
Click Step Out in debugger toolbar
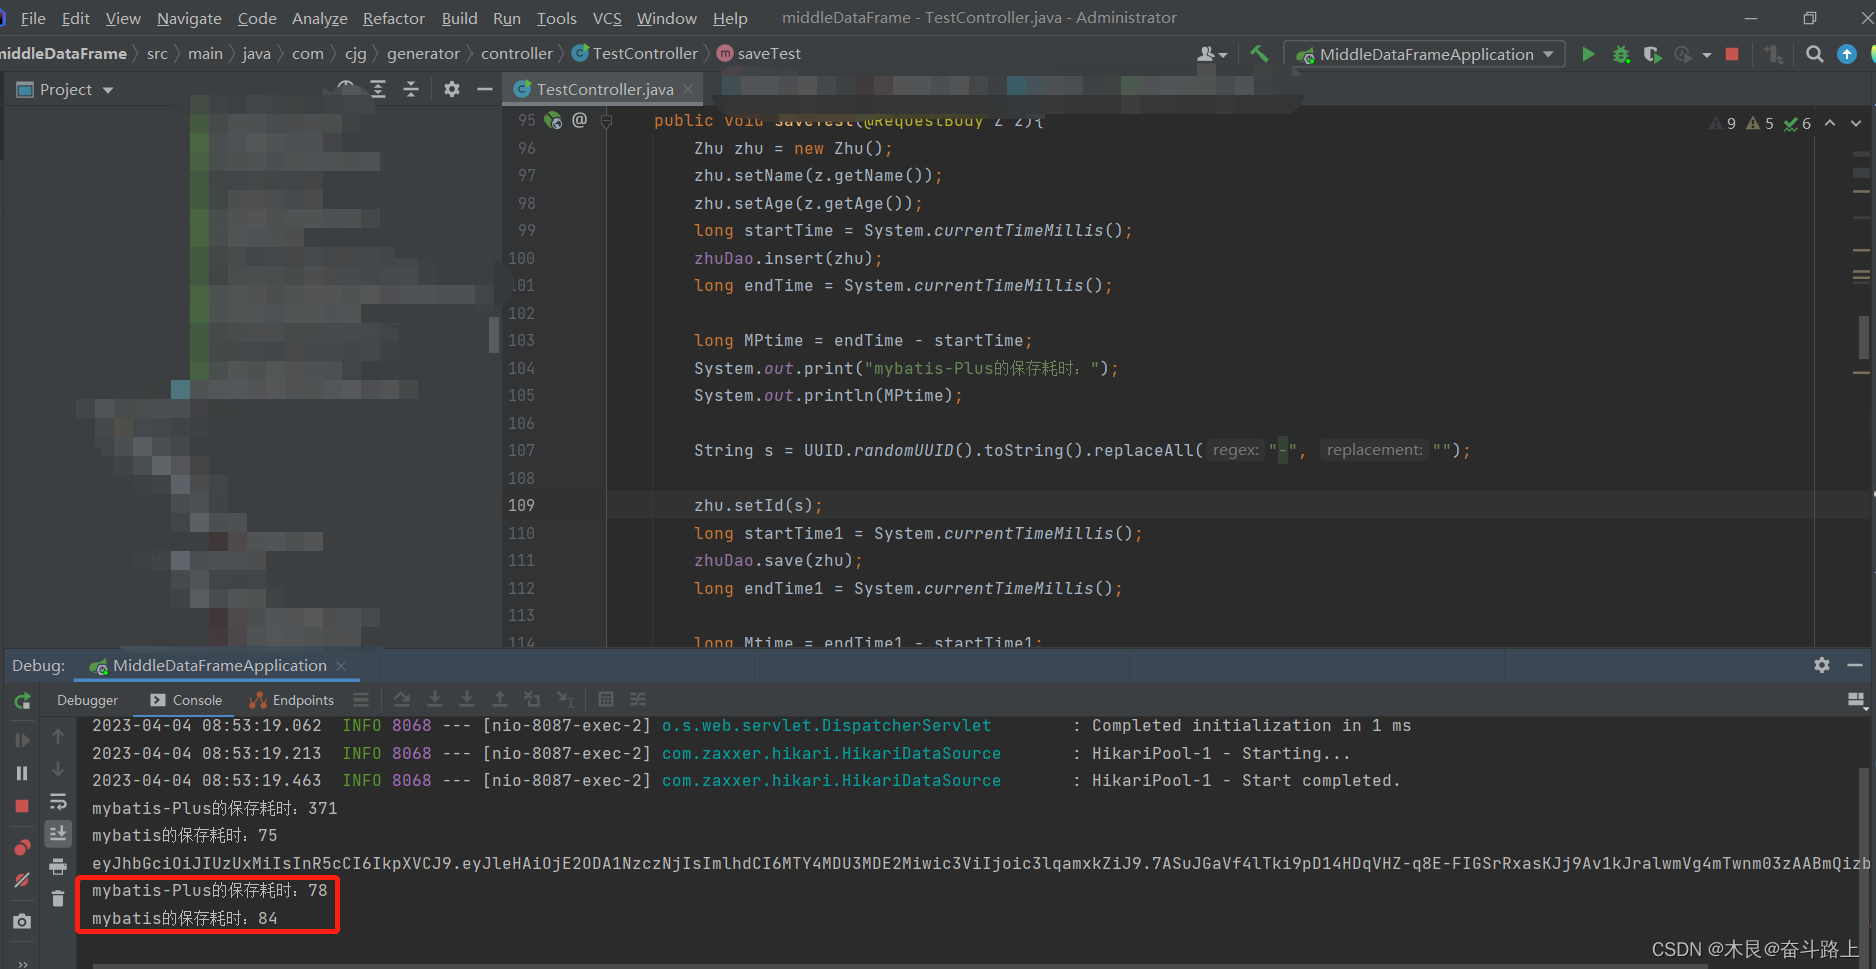coord(500,699)
